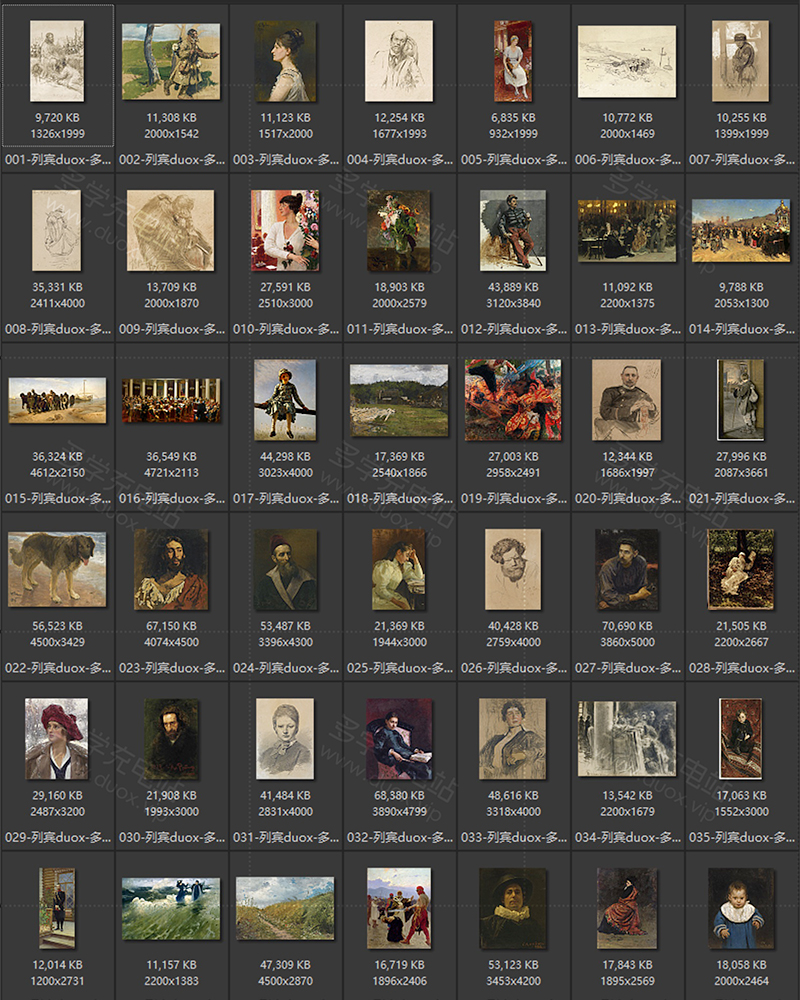
Task: Select file name label 019-列宾duox
Action: click(x=514, y=498)
